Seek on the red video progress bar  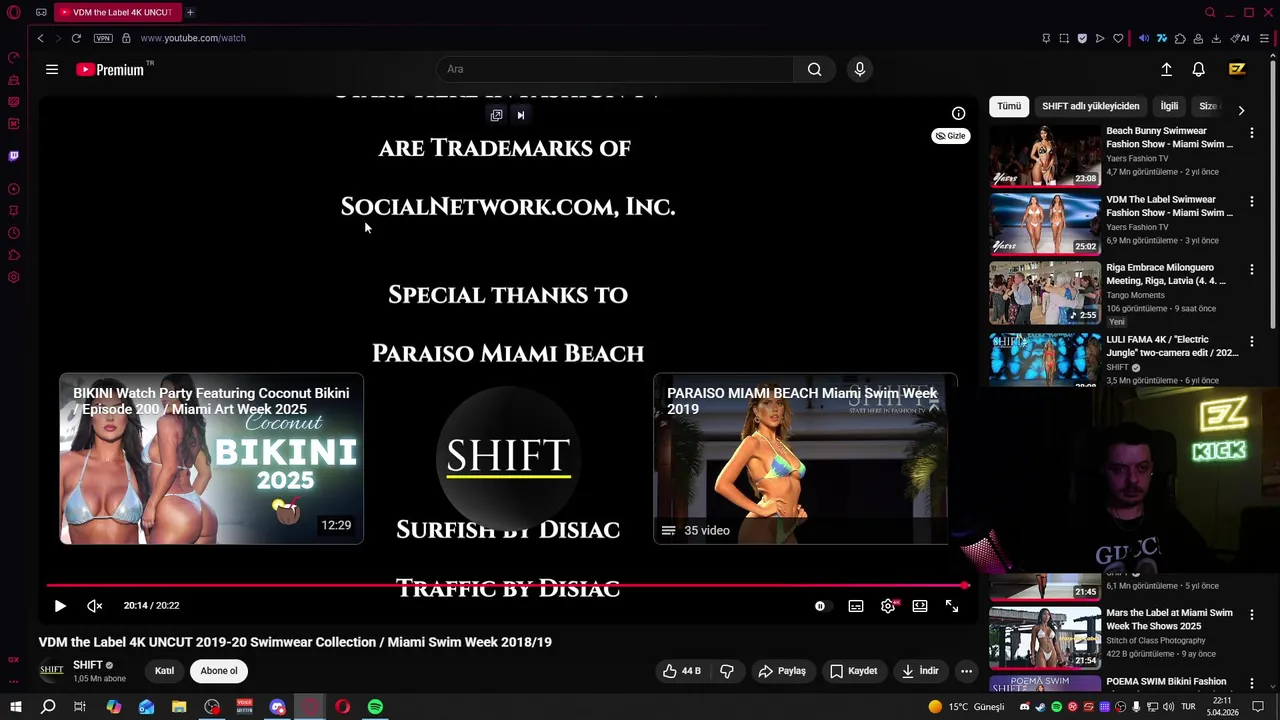pos(507,586)
